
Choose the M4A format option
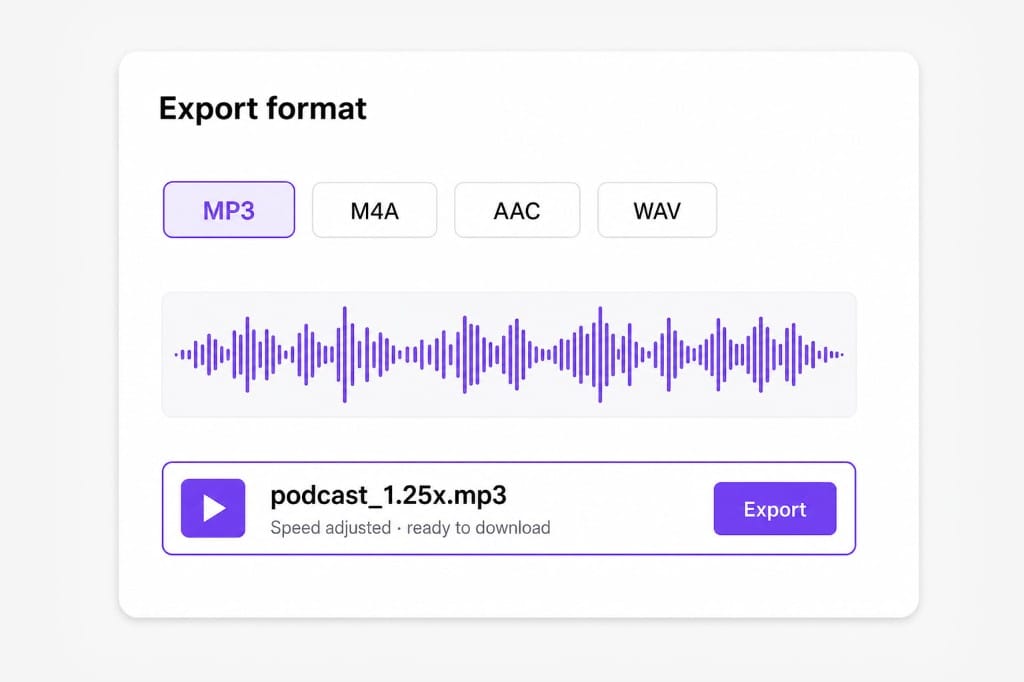point(374,210)
